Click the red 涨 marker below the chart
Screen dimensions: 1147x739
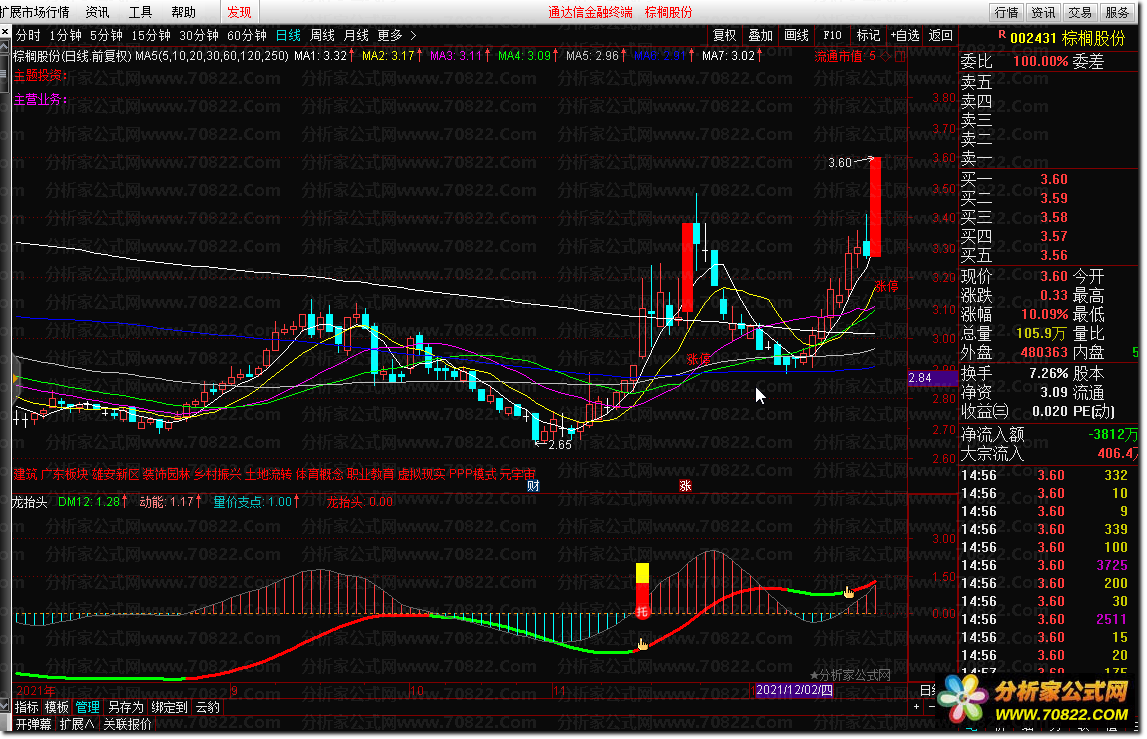tap(685, 486)
